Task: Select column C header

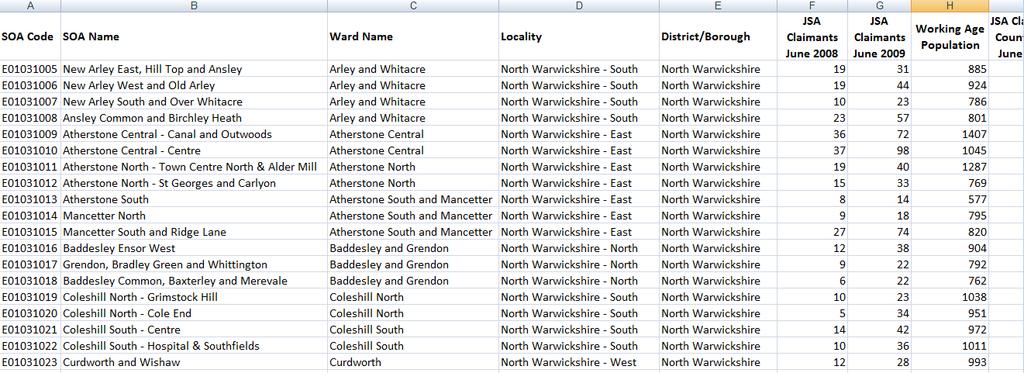Action: pyautogui.click(x=413, y=6)
